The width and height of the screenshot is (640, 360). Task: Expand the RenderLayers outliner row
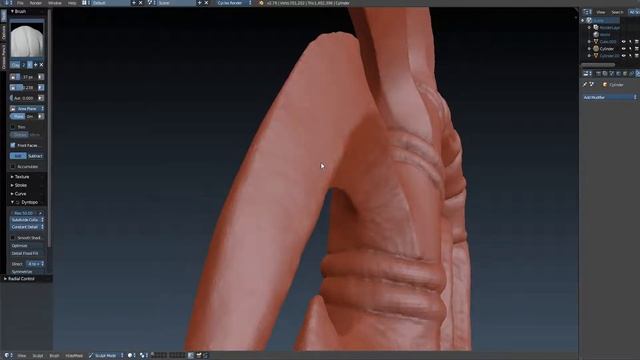(x=589, y=27)
